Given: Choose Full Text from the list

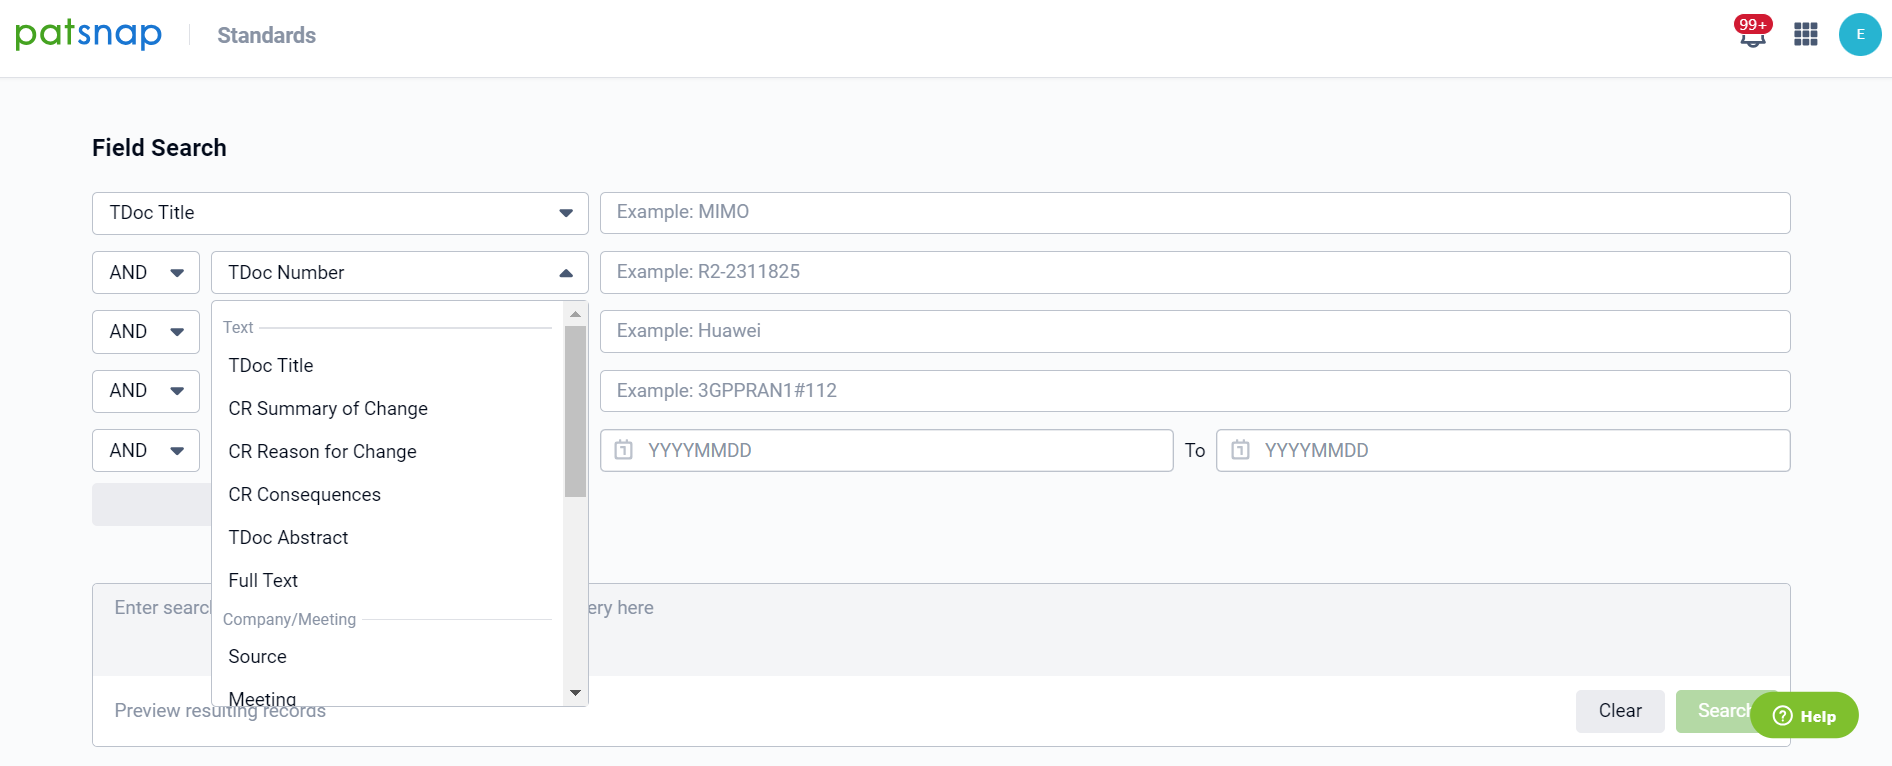Looking at the screenshot, I should (263, 581).
